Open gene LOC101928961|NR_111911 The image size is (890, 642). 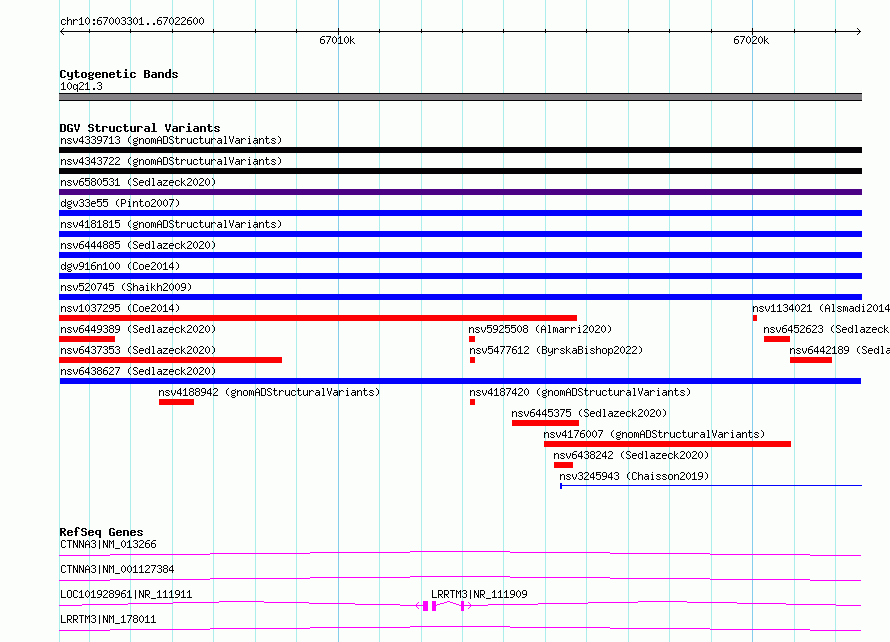click(x=126, y=594)
